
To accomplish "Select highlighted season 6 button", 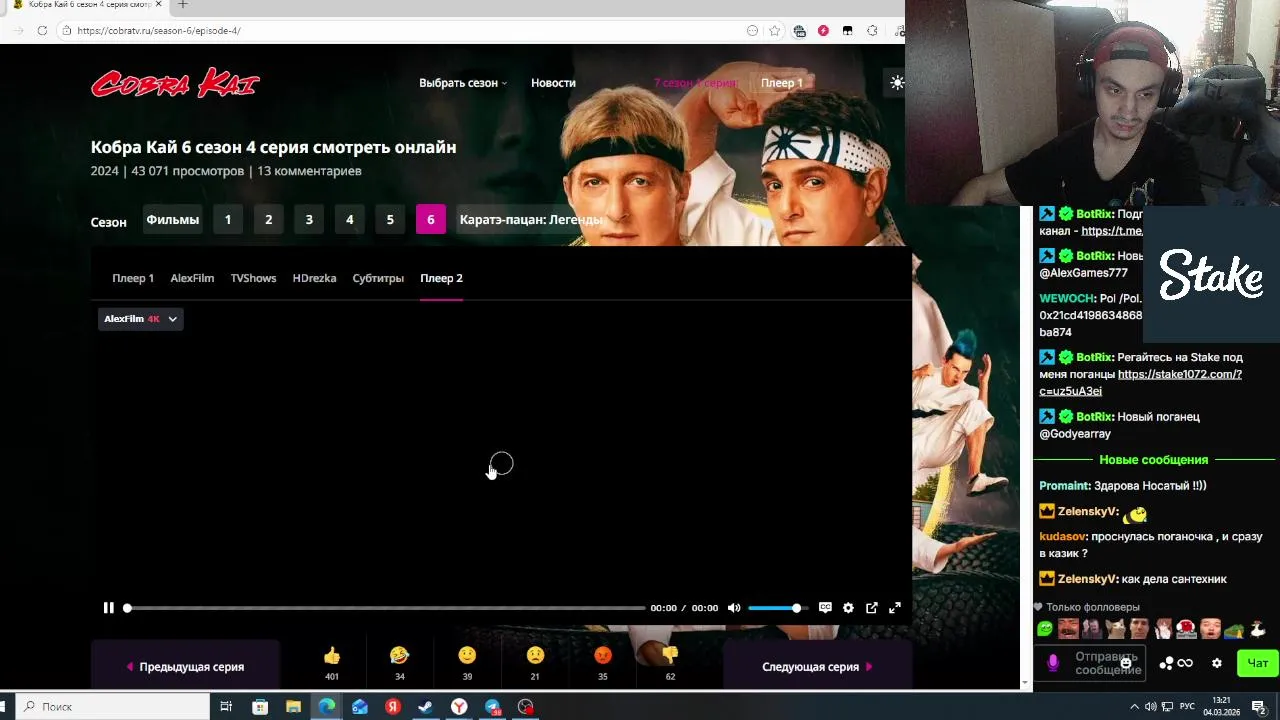I will tap(431, 220).
